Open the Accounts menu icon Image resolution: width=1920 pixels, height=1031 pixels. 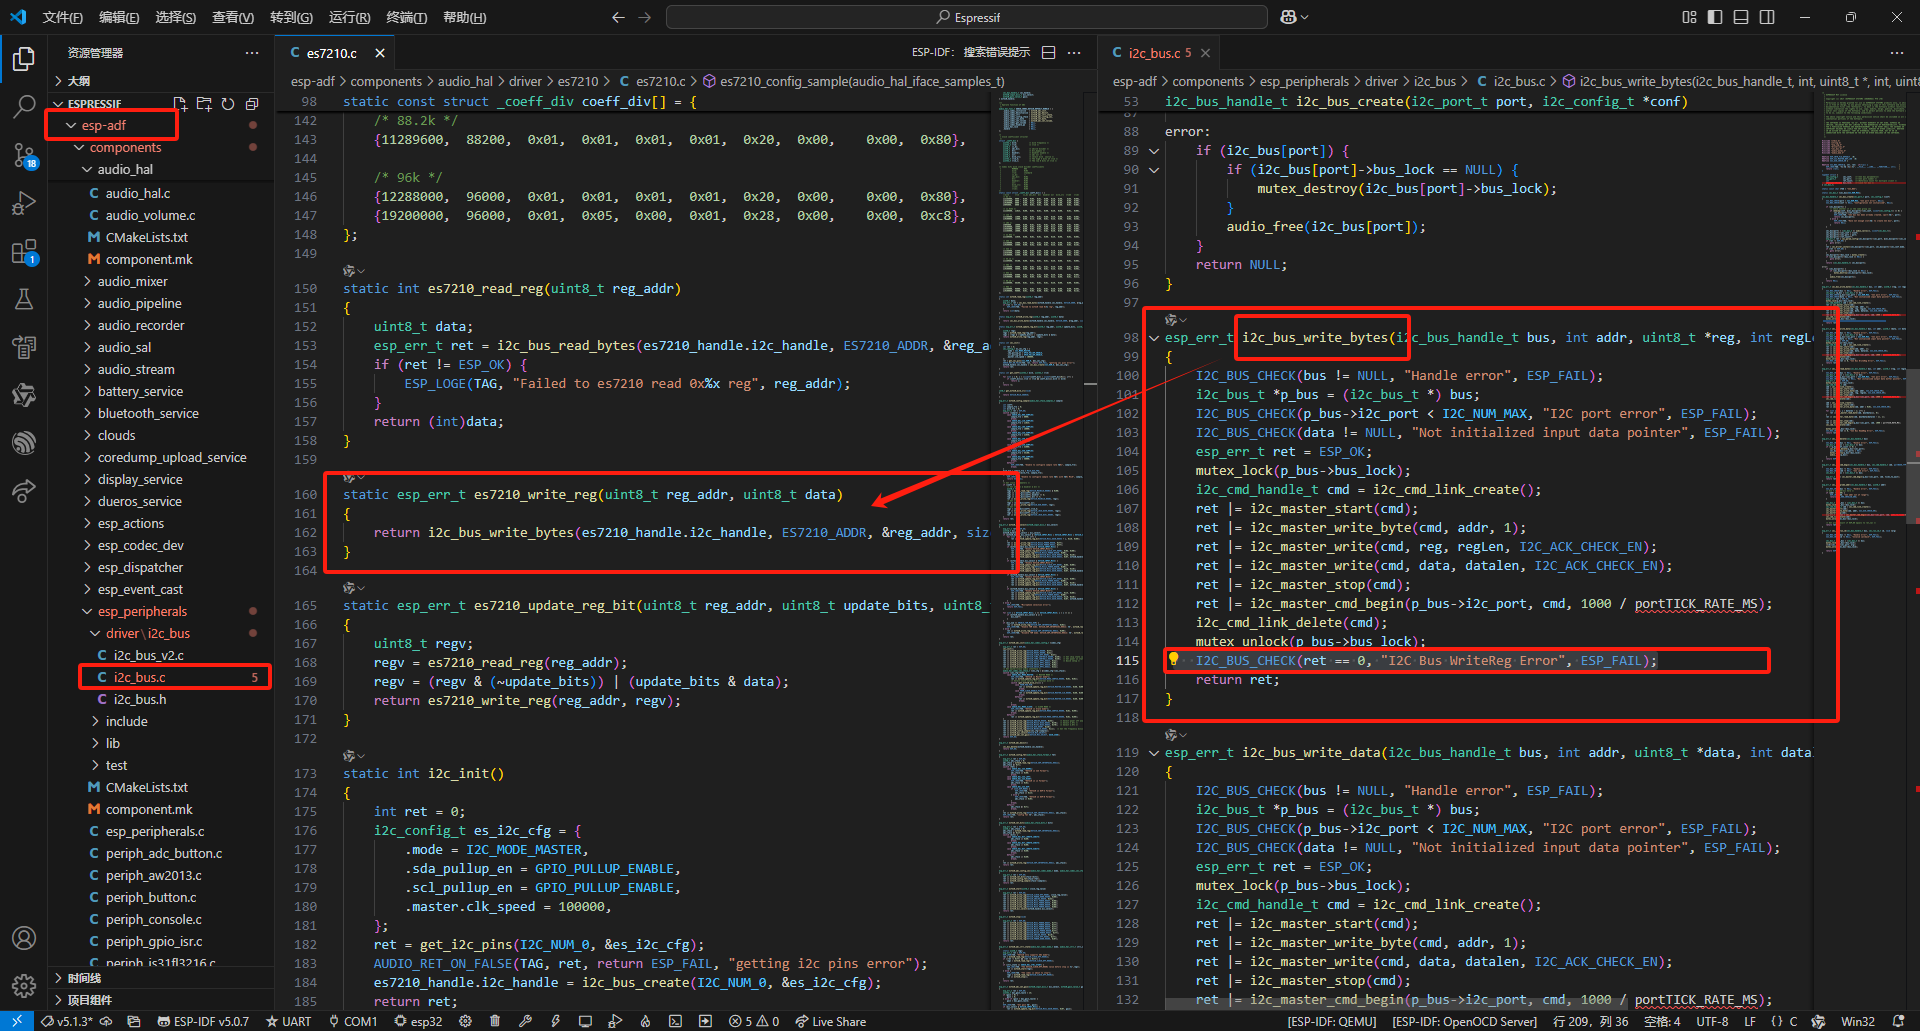pos(24,938)
